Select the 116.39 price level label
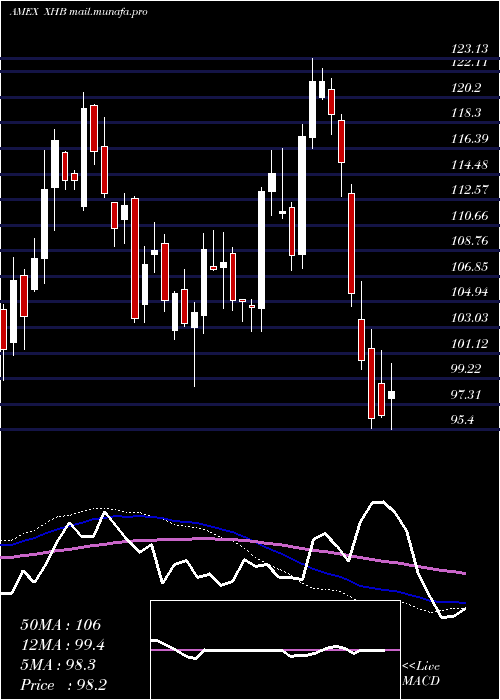The image size is (500, 700). (470, 139)
